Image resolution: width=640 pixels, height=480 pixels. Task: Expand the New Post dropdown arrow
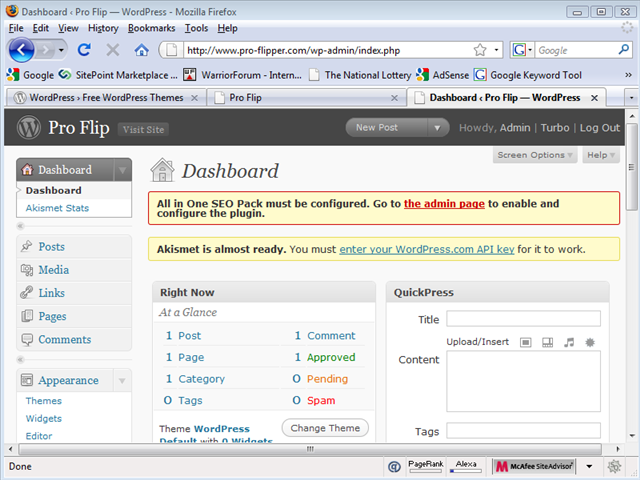pos(438,128)
